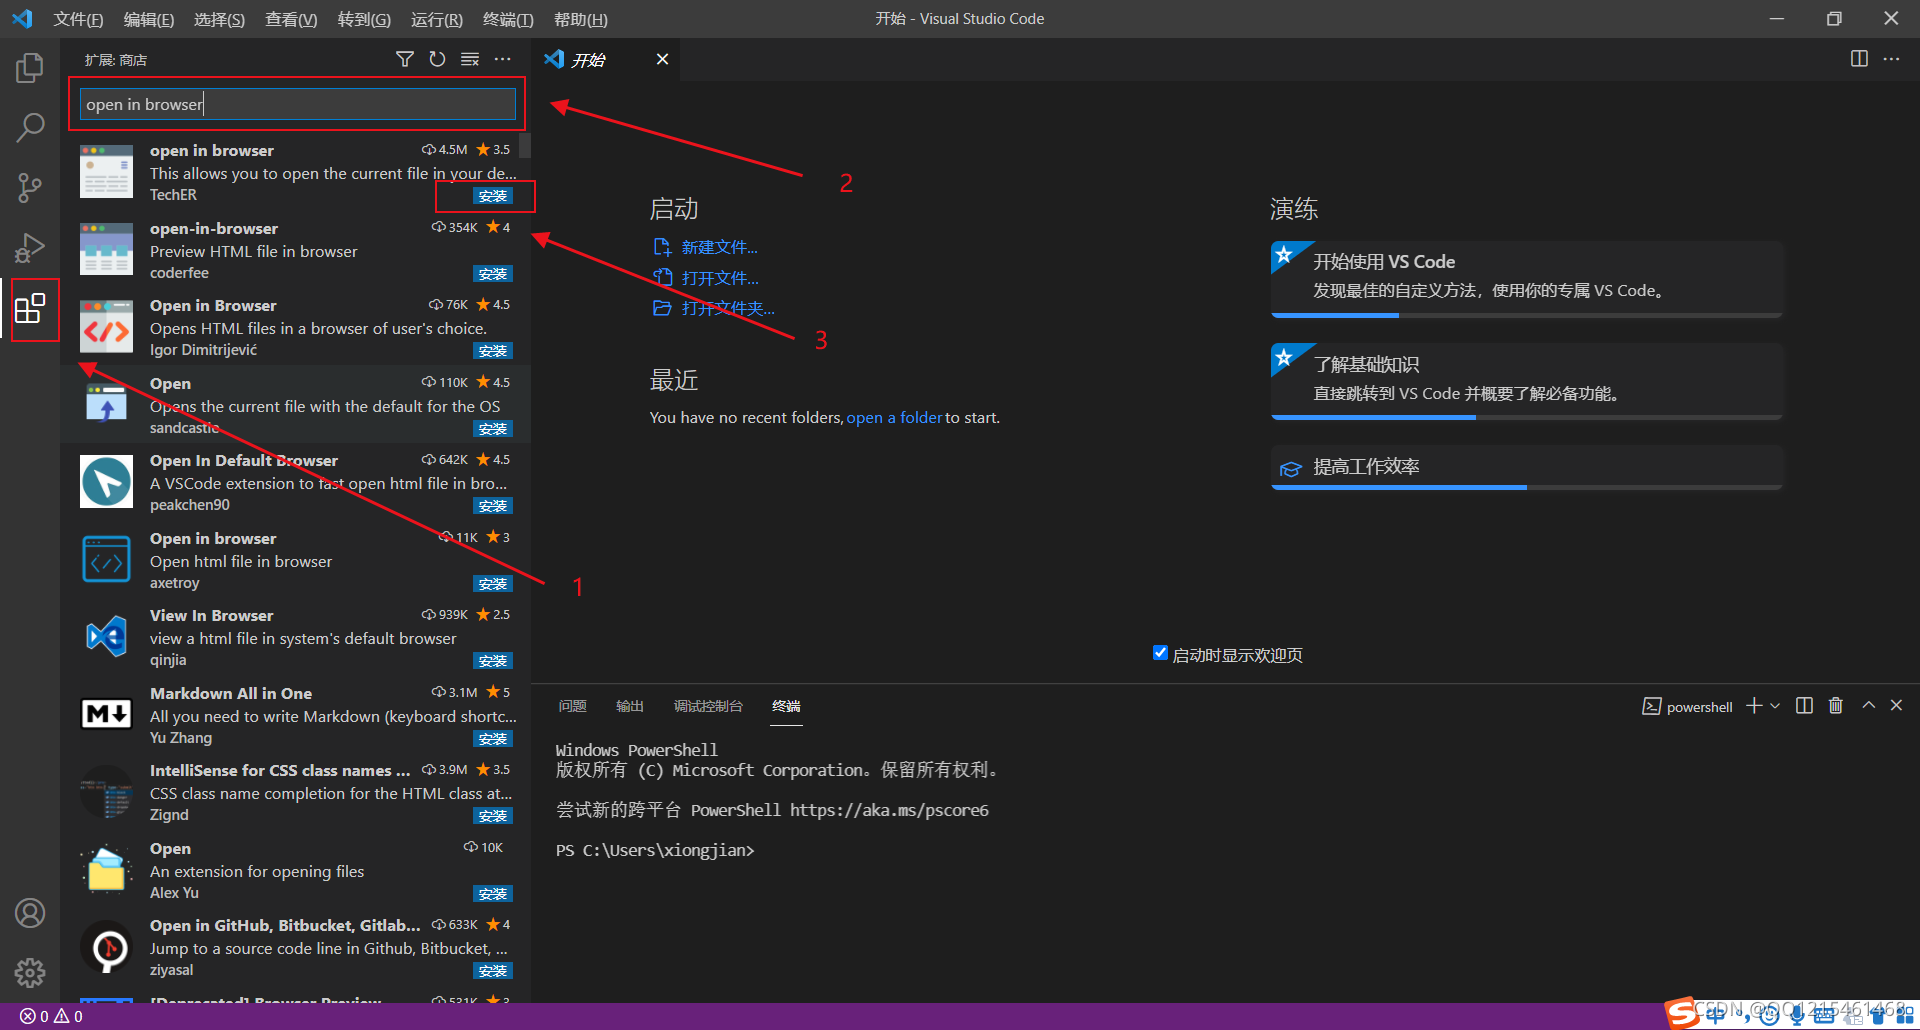The image size is (1920, 1030).
Task: Toggle 启动时显示欢迎页 checkbox
Action: (x=1160, y=653)
